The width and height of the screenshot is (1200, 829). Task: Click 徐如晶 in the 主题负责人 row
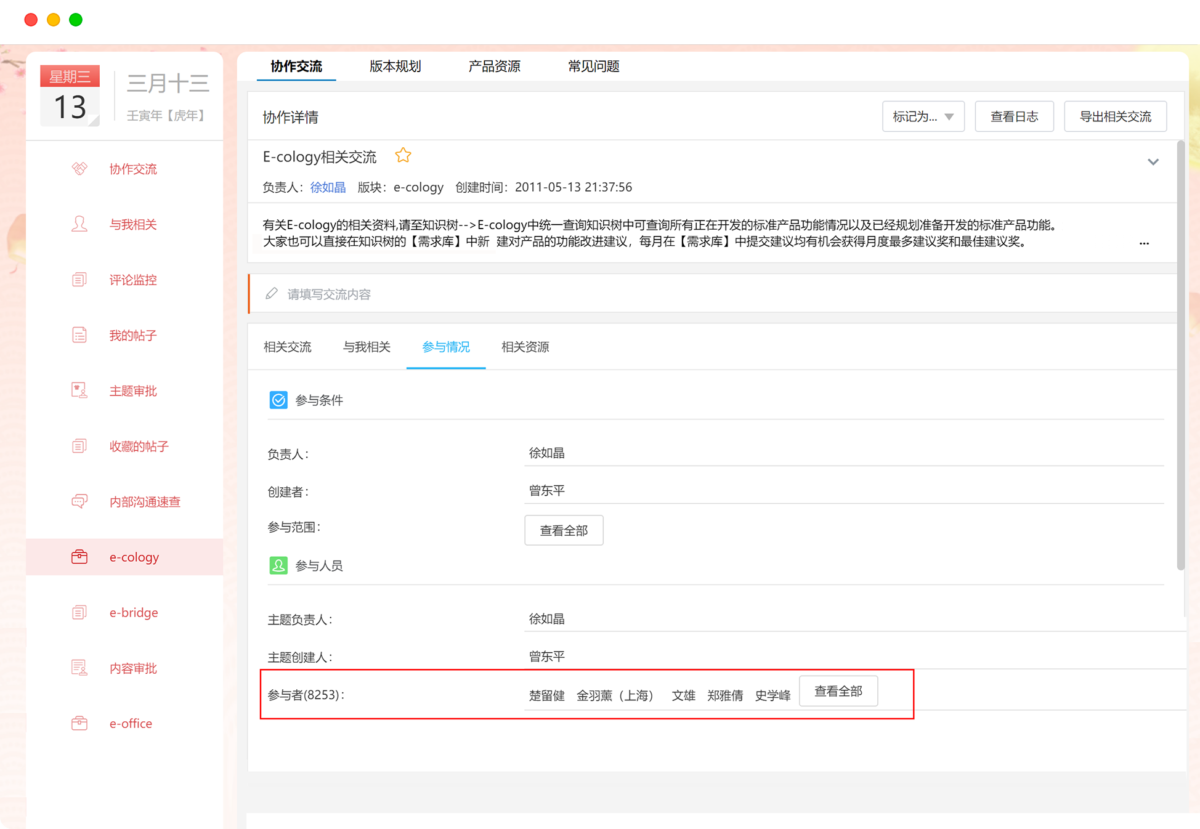click(547, 619)
